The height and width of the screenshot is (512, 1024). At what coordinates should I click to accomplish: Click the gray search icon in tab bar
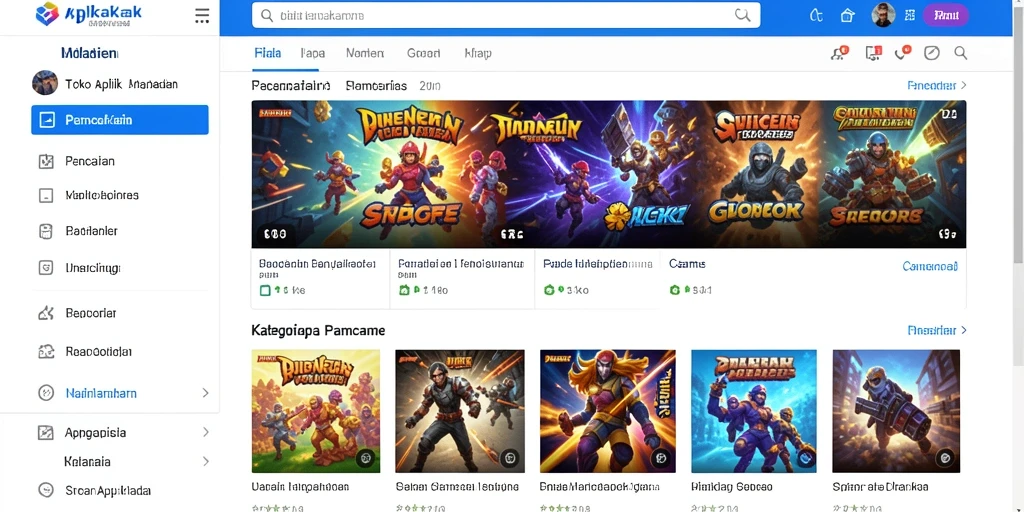[x=961, y=53]
